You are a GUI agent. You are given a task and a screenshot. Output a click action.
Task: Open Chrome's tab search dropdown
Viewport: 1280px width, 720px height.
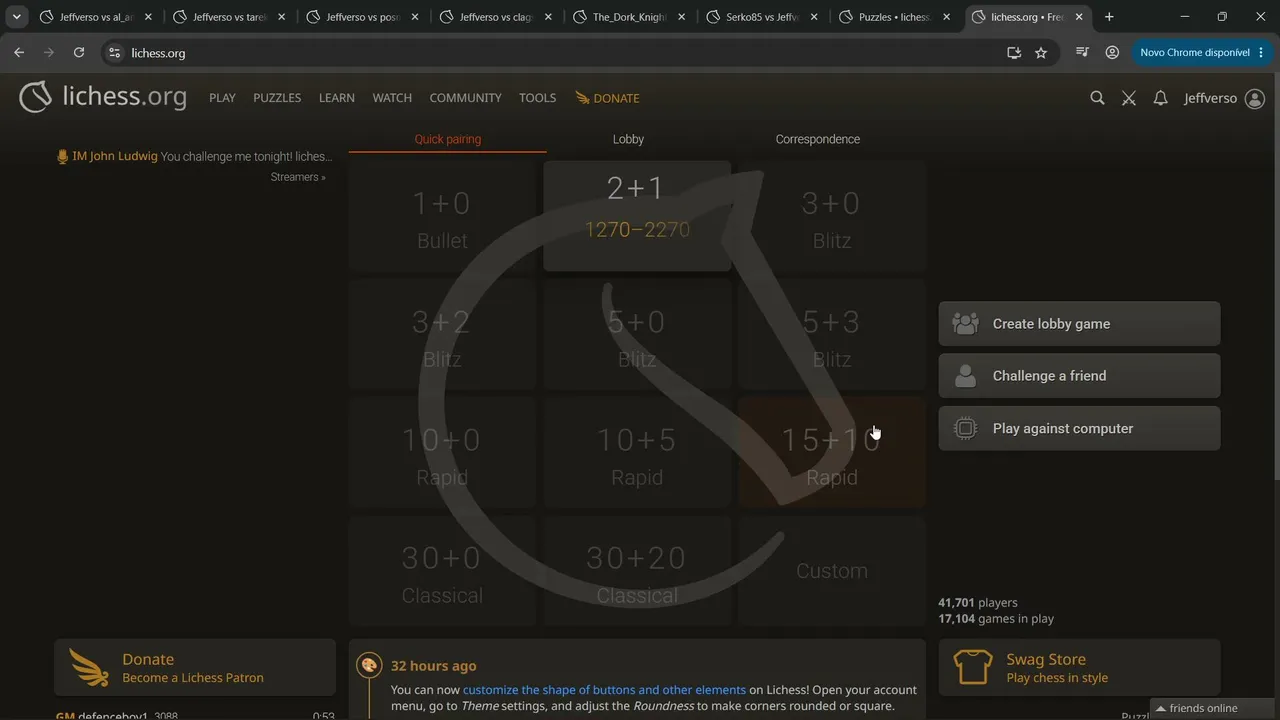[x=17, y=17]
